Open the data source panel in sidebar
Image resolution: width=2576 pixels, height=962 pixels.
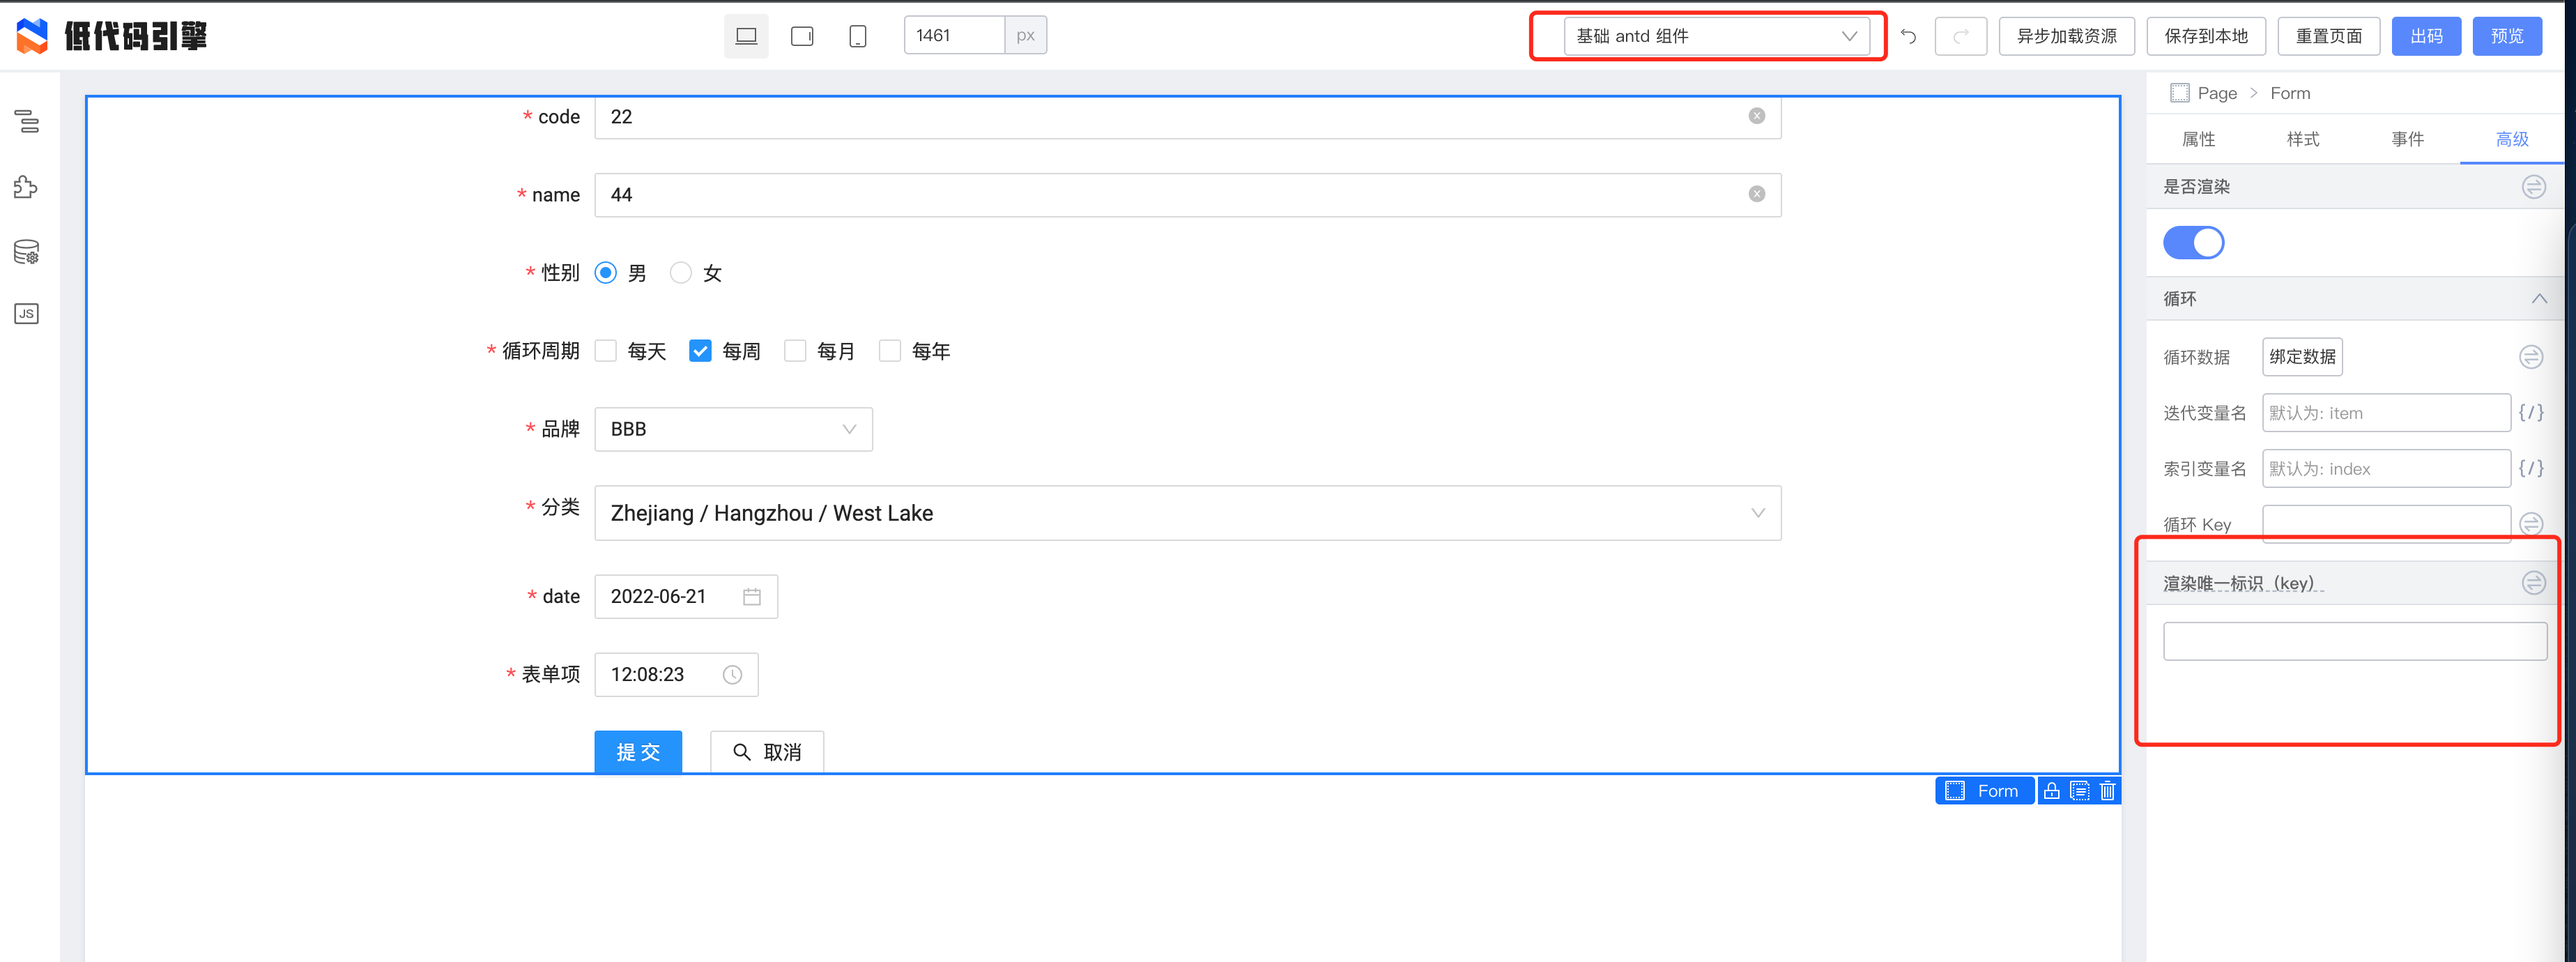[x=25, y=251]
